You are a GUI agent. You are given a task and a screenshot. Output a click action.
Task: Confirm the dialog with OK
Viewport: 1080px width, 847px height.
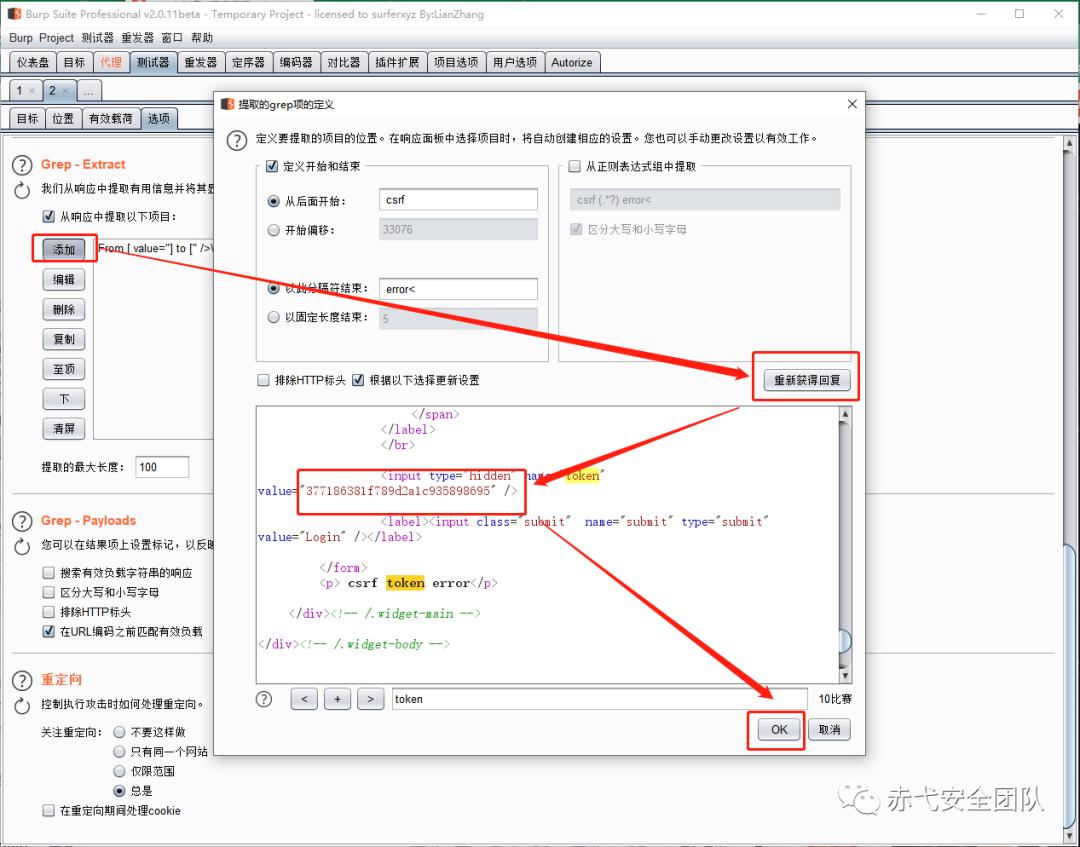click(x=779, y=729)
